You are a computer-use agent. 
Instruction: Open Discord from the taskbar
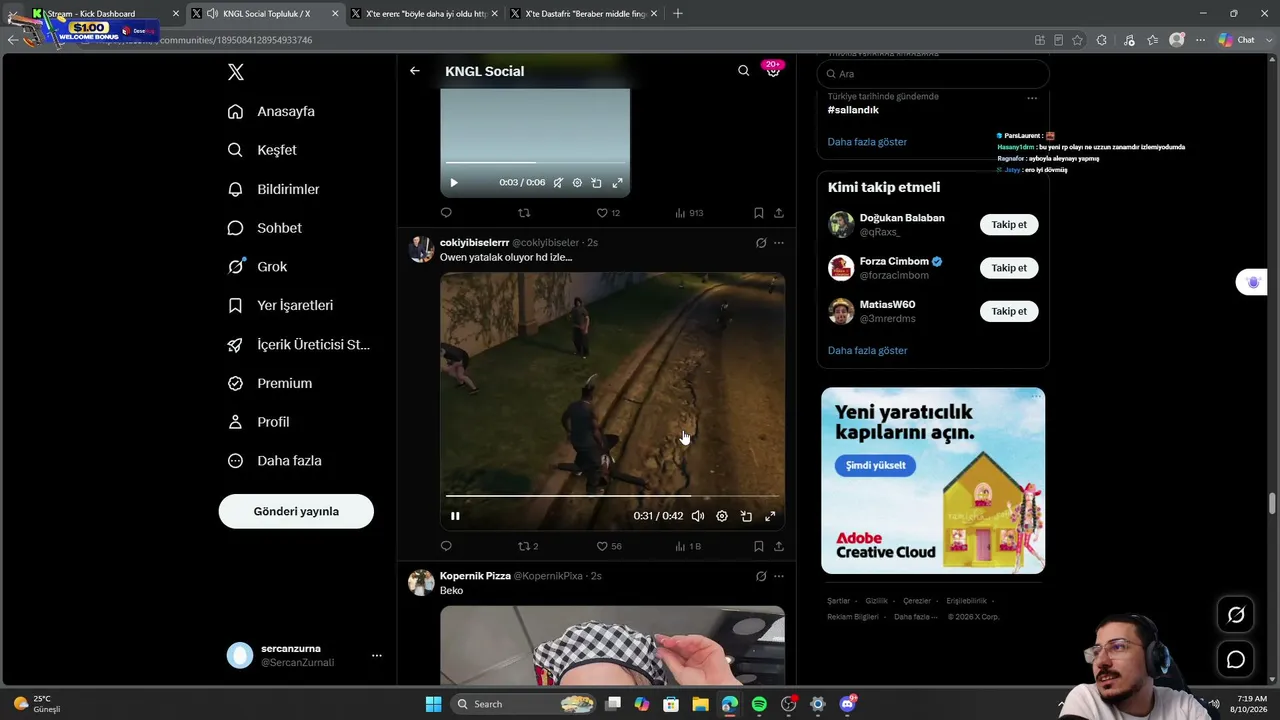point(847,704)
